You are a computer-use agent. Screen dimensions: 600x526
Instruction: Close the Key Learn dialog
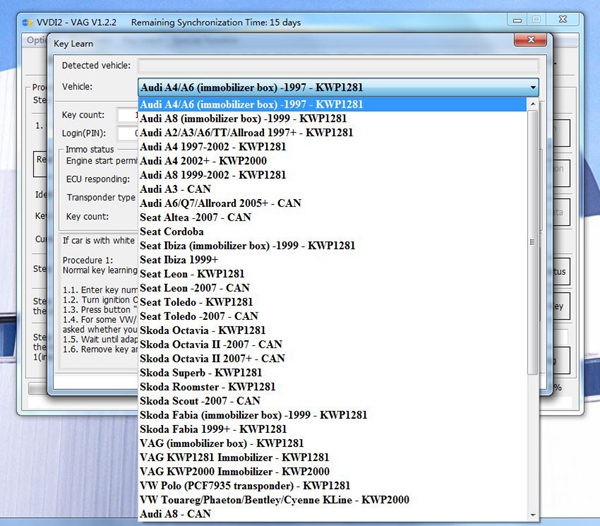click(x=530, y=40)
